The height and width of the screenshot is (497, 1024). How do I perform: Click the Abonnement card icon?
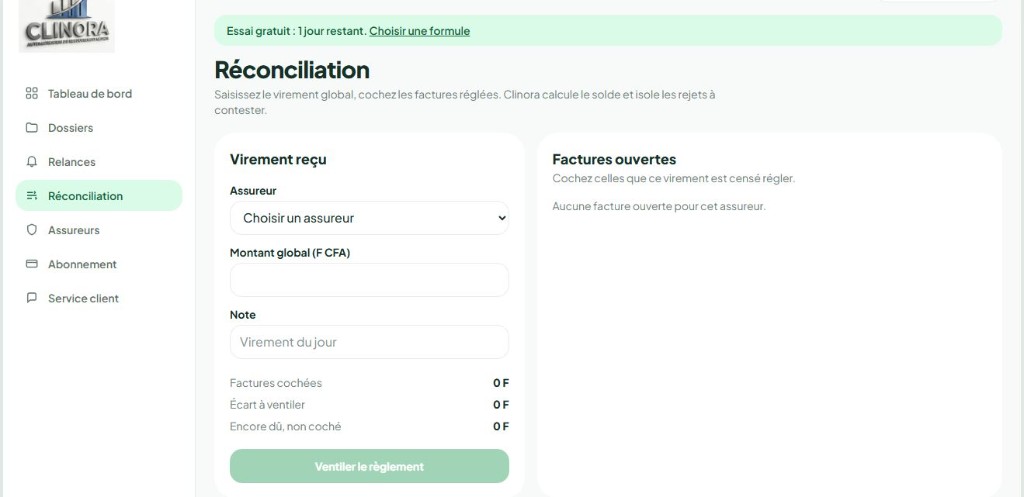coord(31,264)
